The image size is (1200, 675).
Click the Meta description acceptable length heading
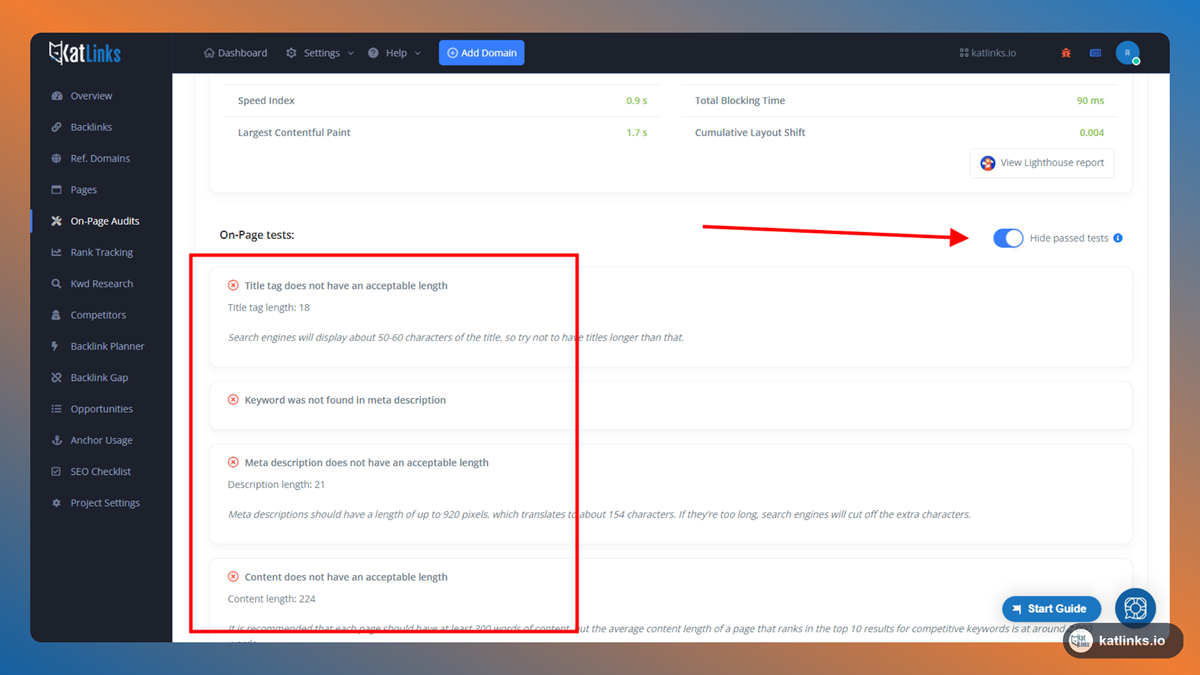(366, 463)
